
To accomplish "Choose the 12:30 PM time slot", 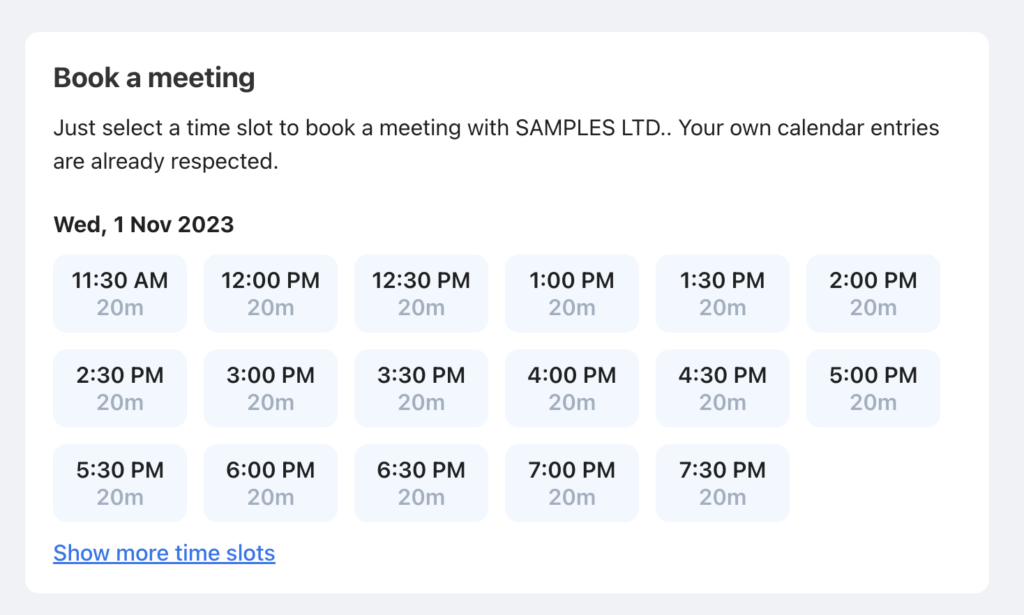I will [421, 293].
